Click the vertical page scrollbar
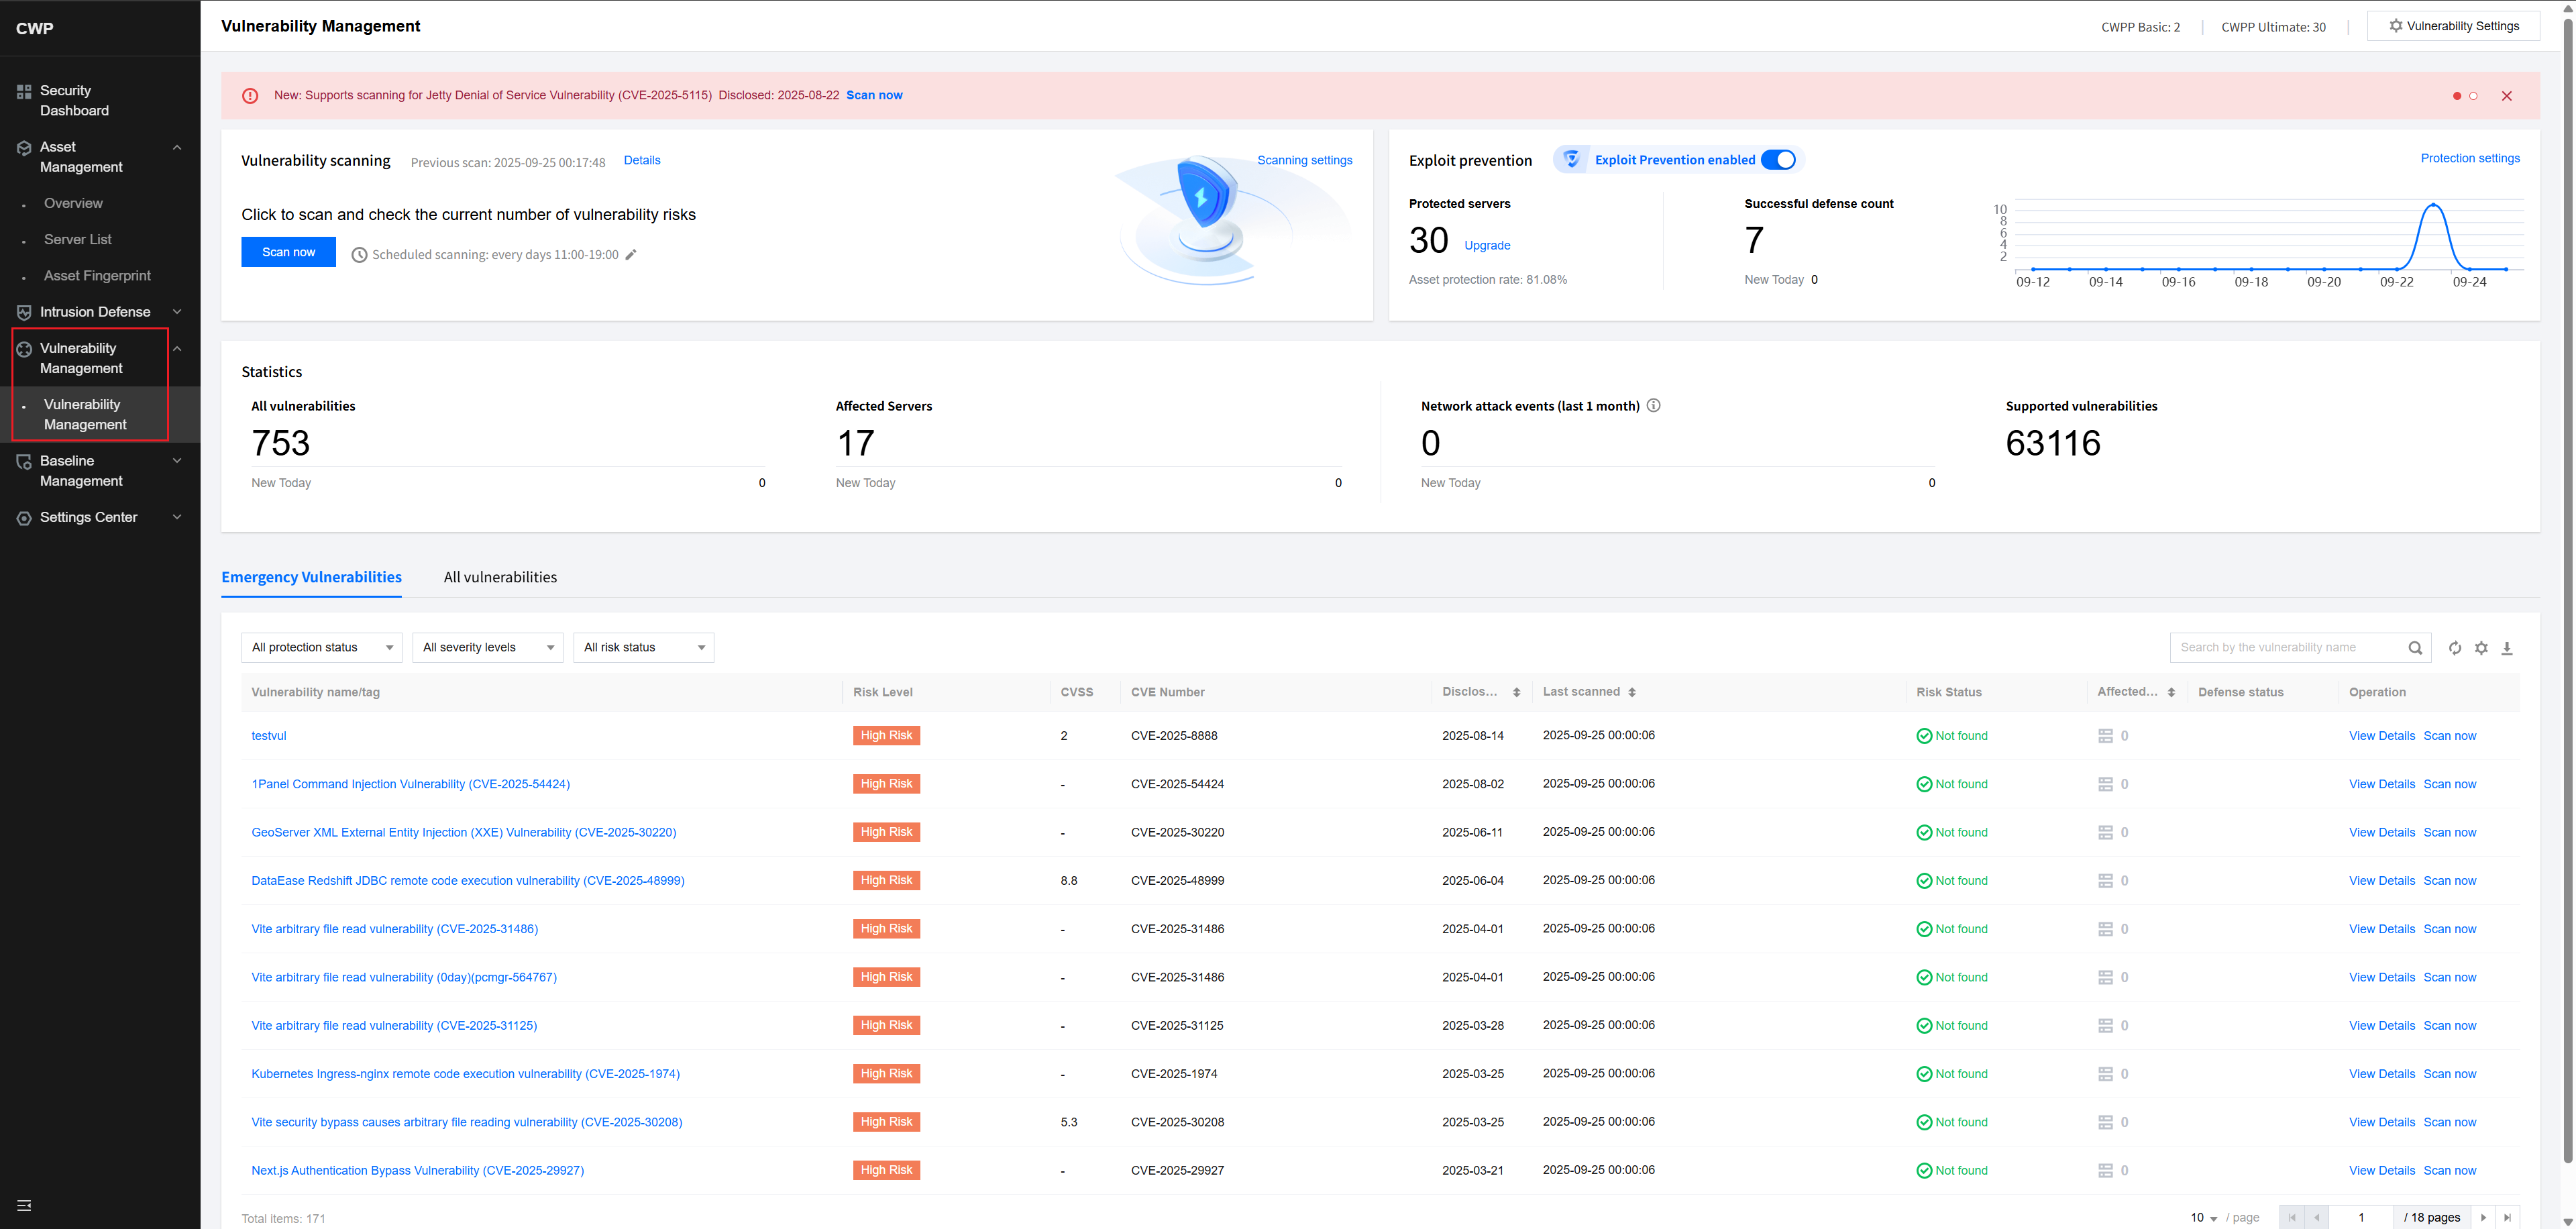Viewport: 2576px width, 1229px height. click(2567, 590)
